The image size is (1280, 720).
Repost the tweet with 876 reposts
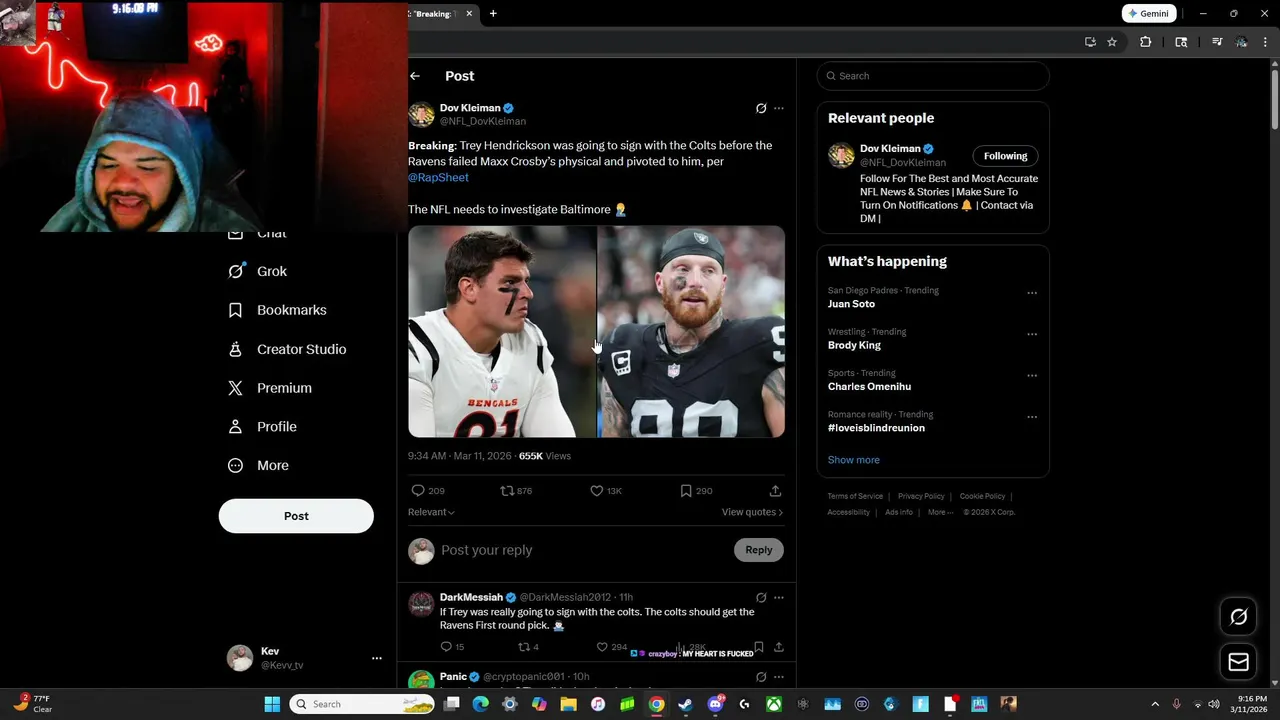point(507,491)
